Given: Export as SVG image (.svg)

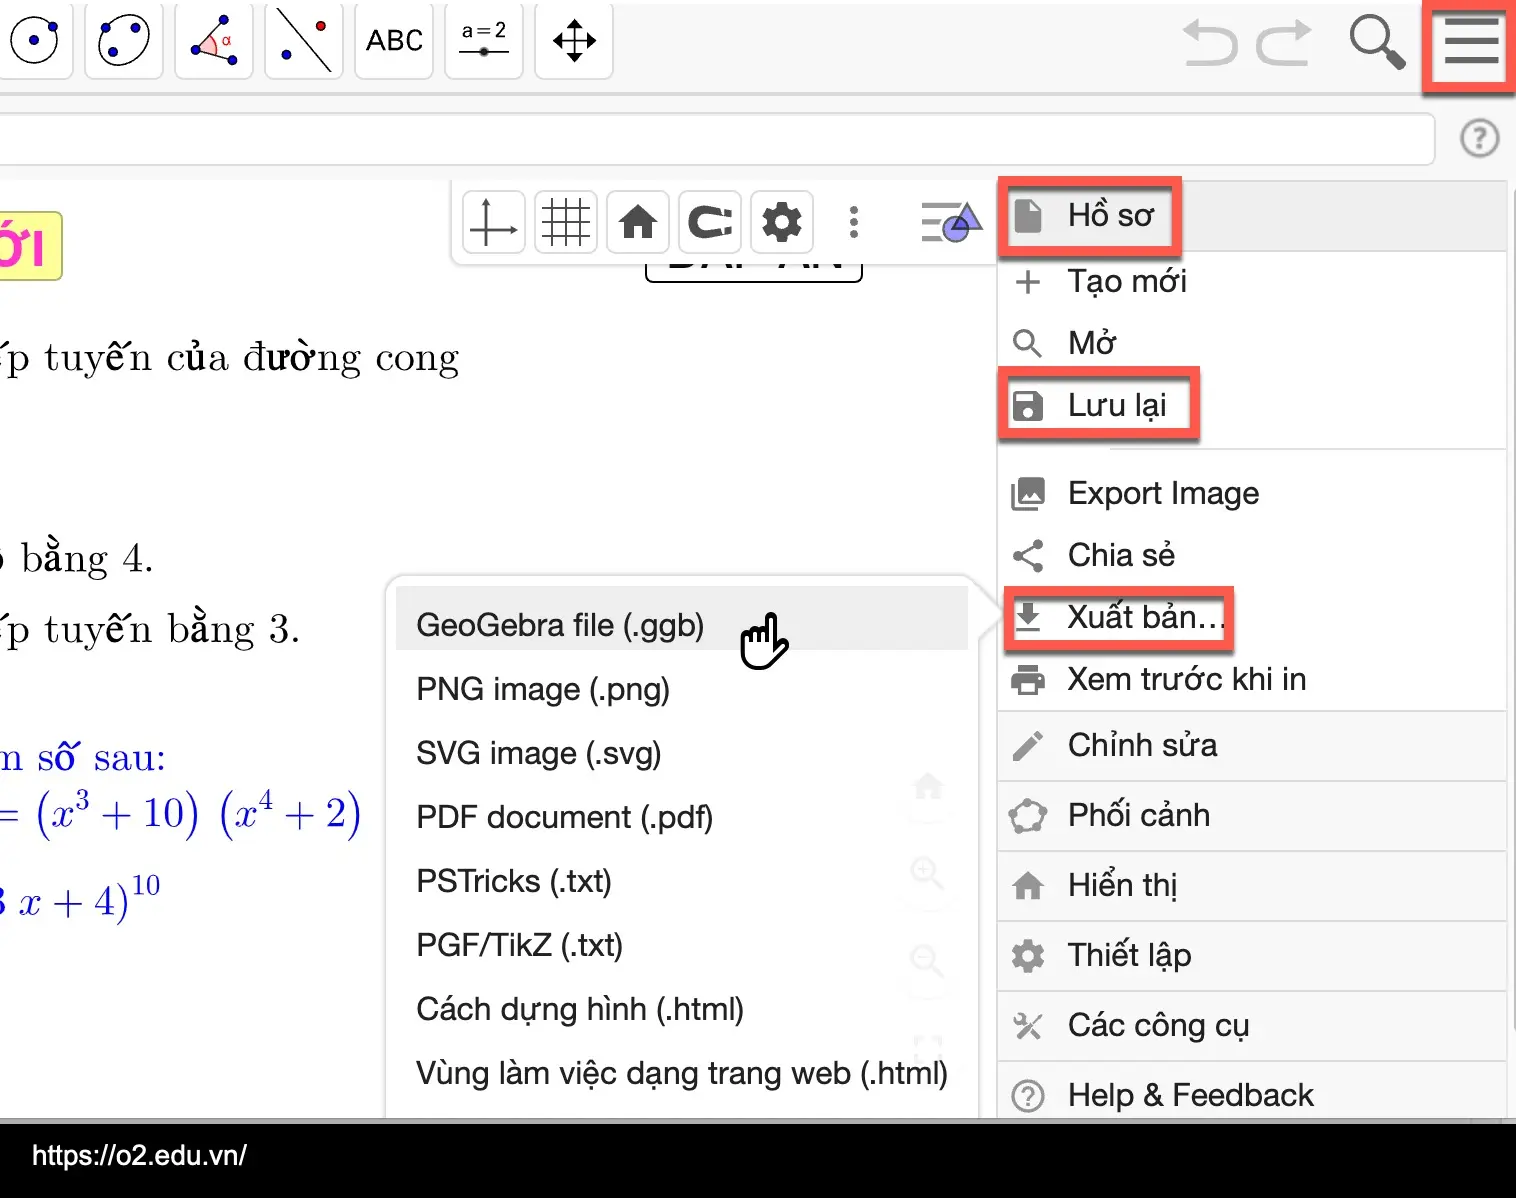Looking at the screenshot, I should [682, 754].
